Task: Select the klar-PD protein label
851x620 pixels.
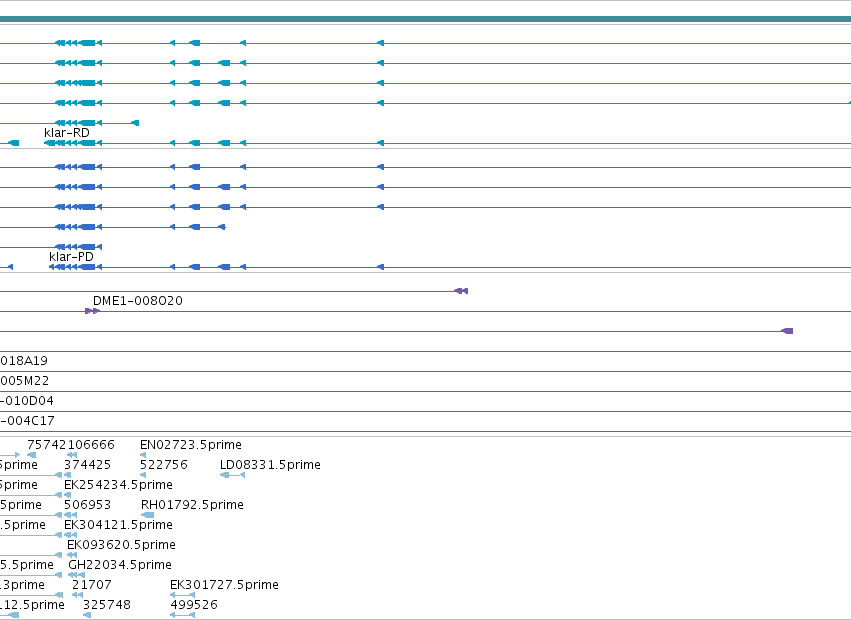Action: [x=71, y=256]
